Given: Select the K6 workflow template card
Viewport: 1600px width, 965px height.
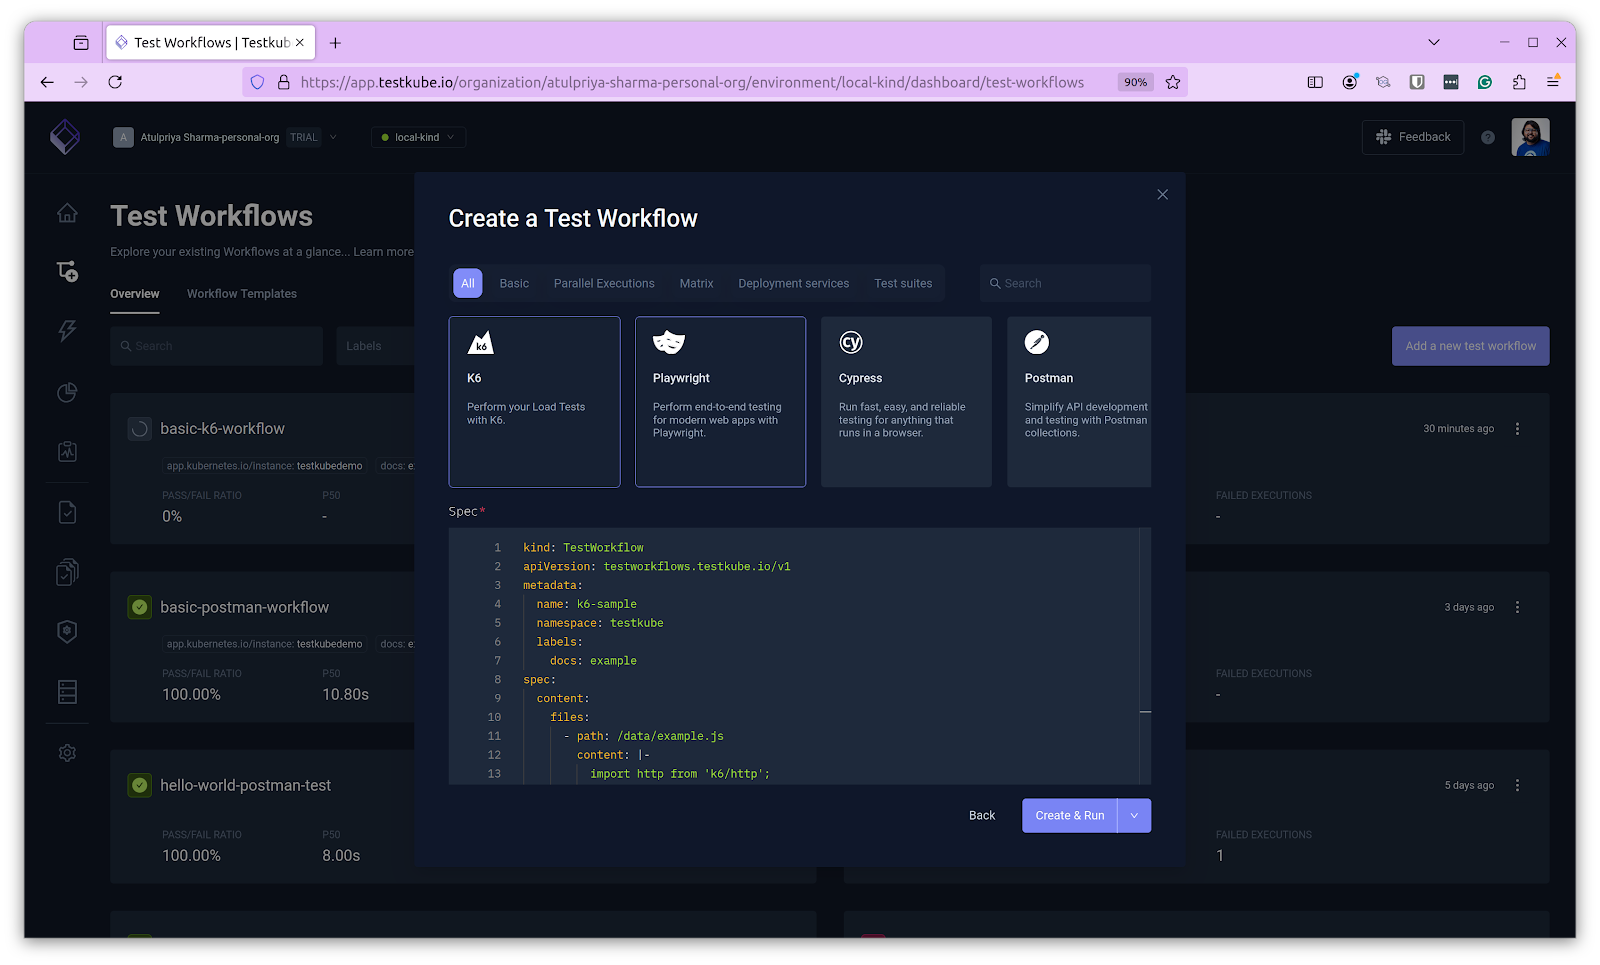Looking at the screenshot, I should click(x=534, y=402).
